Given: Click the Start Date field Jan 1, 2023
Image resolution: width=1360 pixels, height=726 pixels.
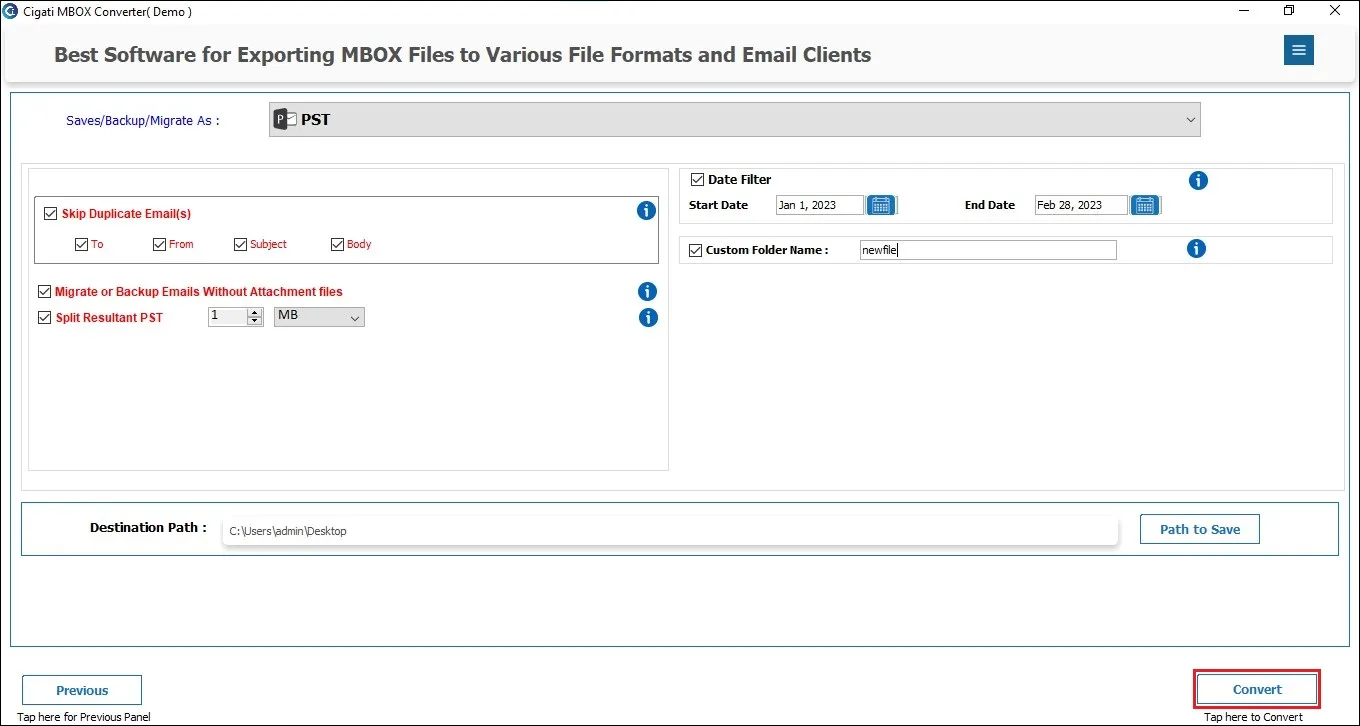Looking at the screenshot, I should tap(820, 205).
